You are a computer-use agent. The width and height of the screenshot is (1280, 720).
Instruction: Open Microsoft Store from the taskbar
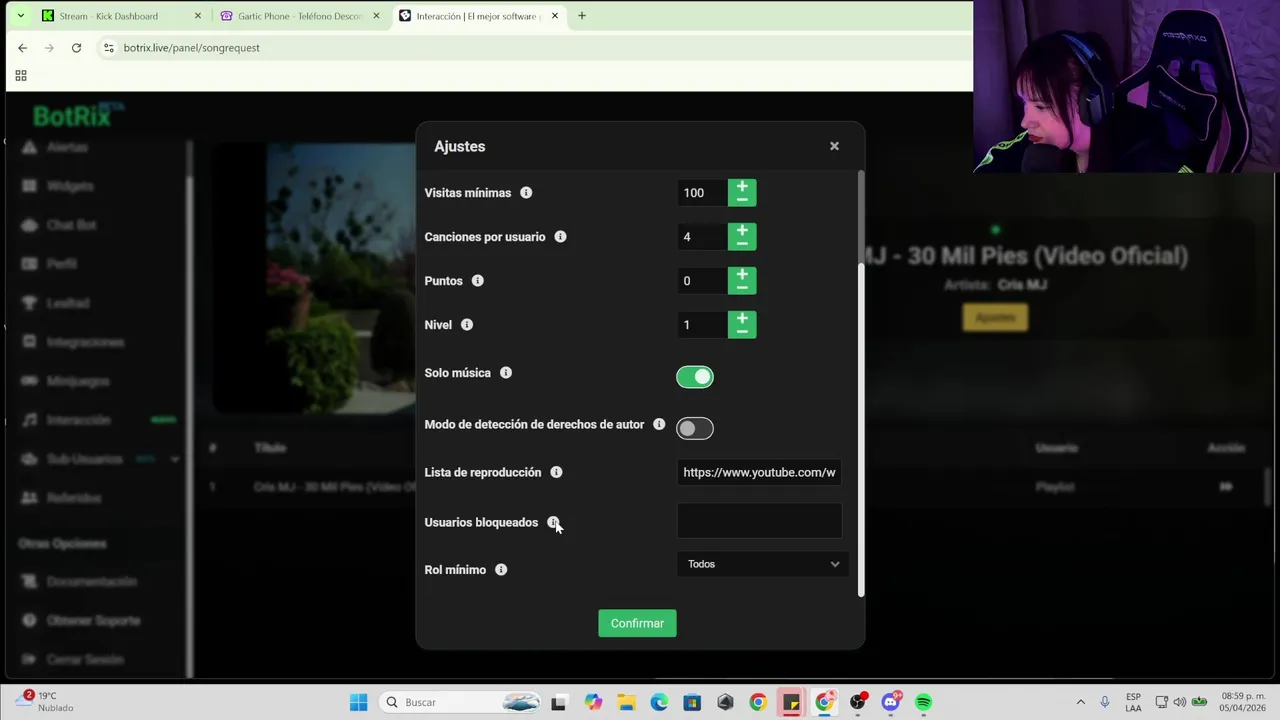click(x=692, y=702)
